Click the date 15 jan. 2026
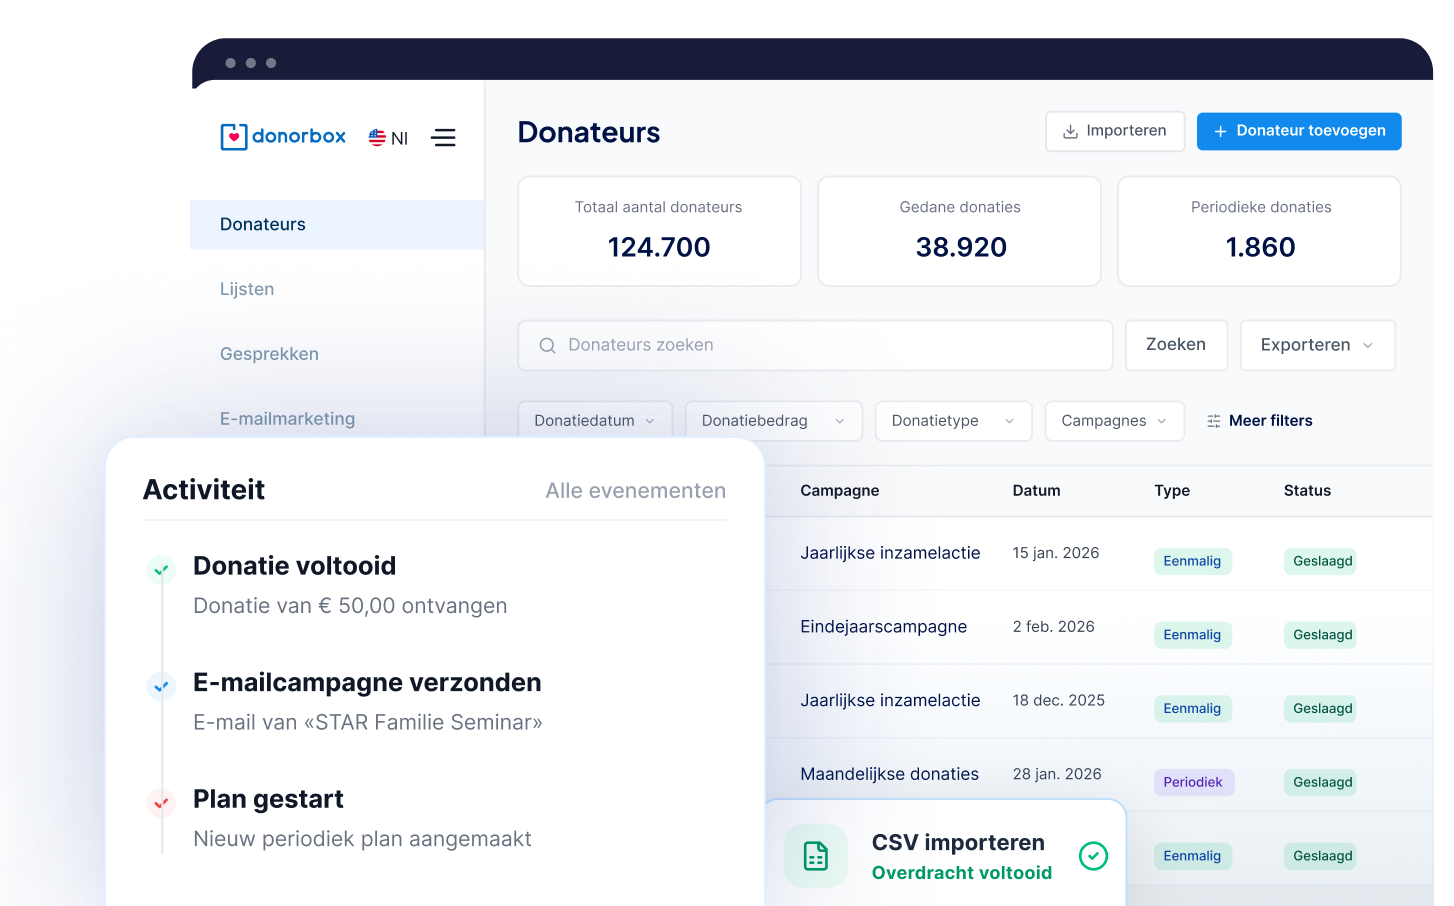The height and width of the screenshot is (906, 1454). tap(1055, 553)
